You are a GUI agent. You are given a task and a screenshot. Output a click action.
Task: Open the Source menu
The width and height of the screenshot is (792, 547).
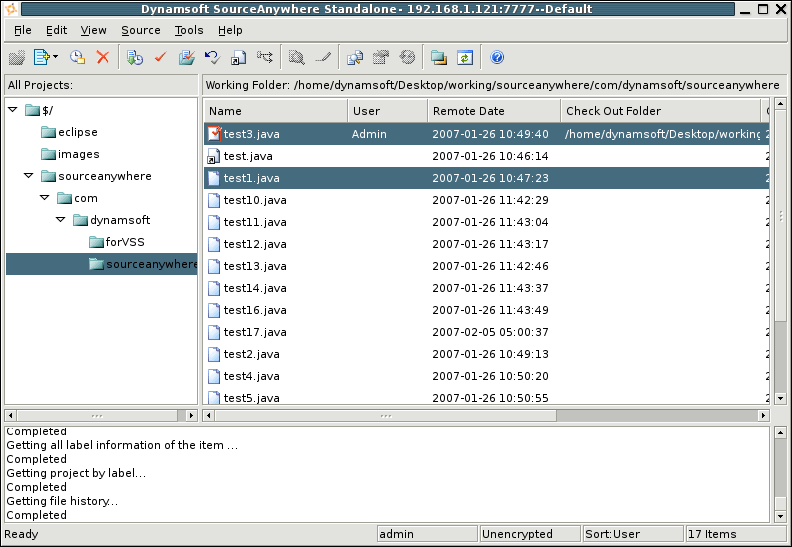coord(140,30)
